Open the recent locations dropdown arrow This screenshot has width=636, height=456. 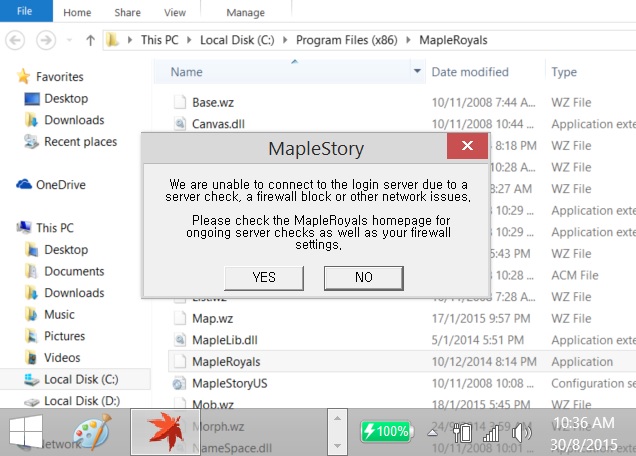(x=69, y=41)
